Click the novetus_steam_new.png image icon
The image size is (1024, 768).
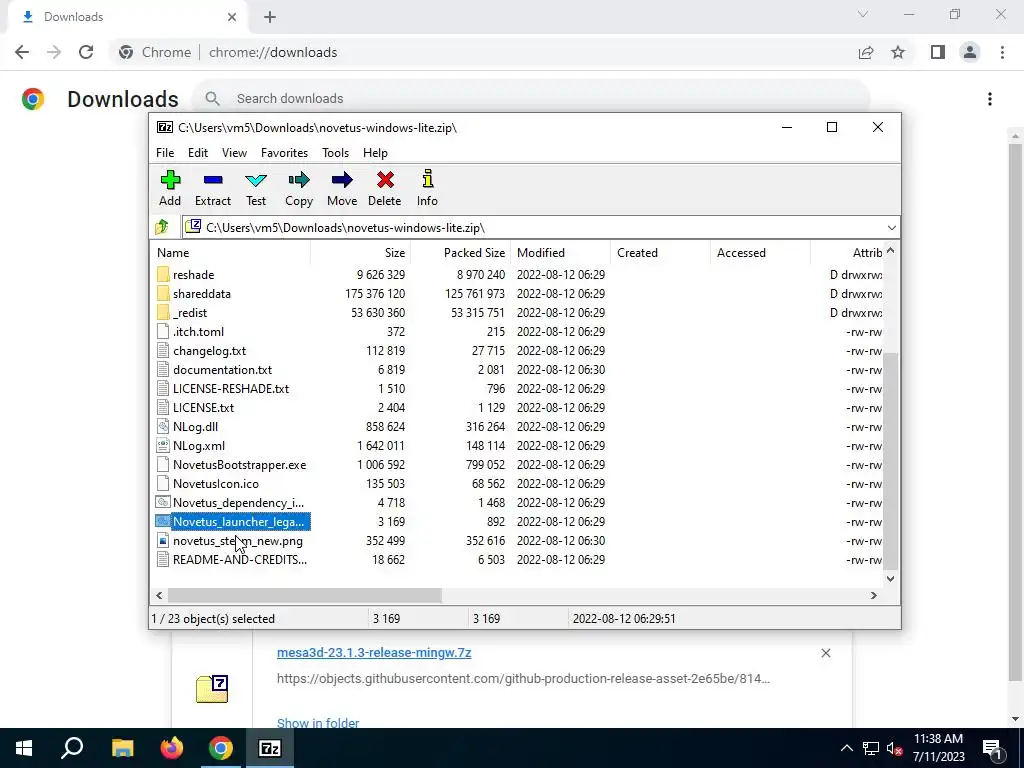(x=163, y=541)
